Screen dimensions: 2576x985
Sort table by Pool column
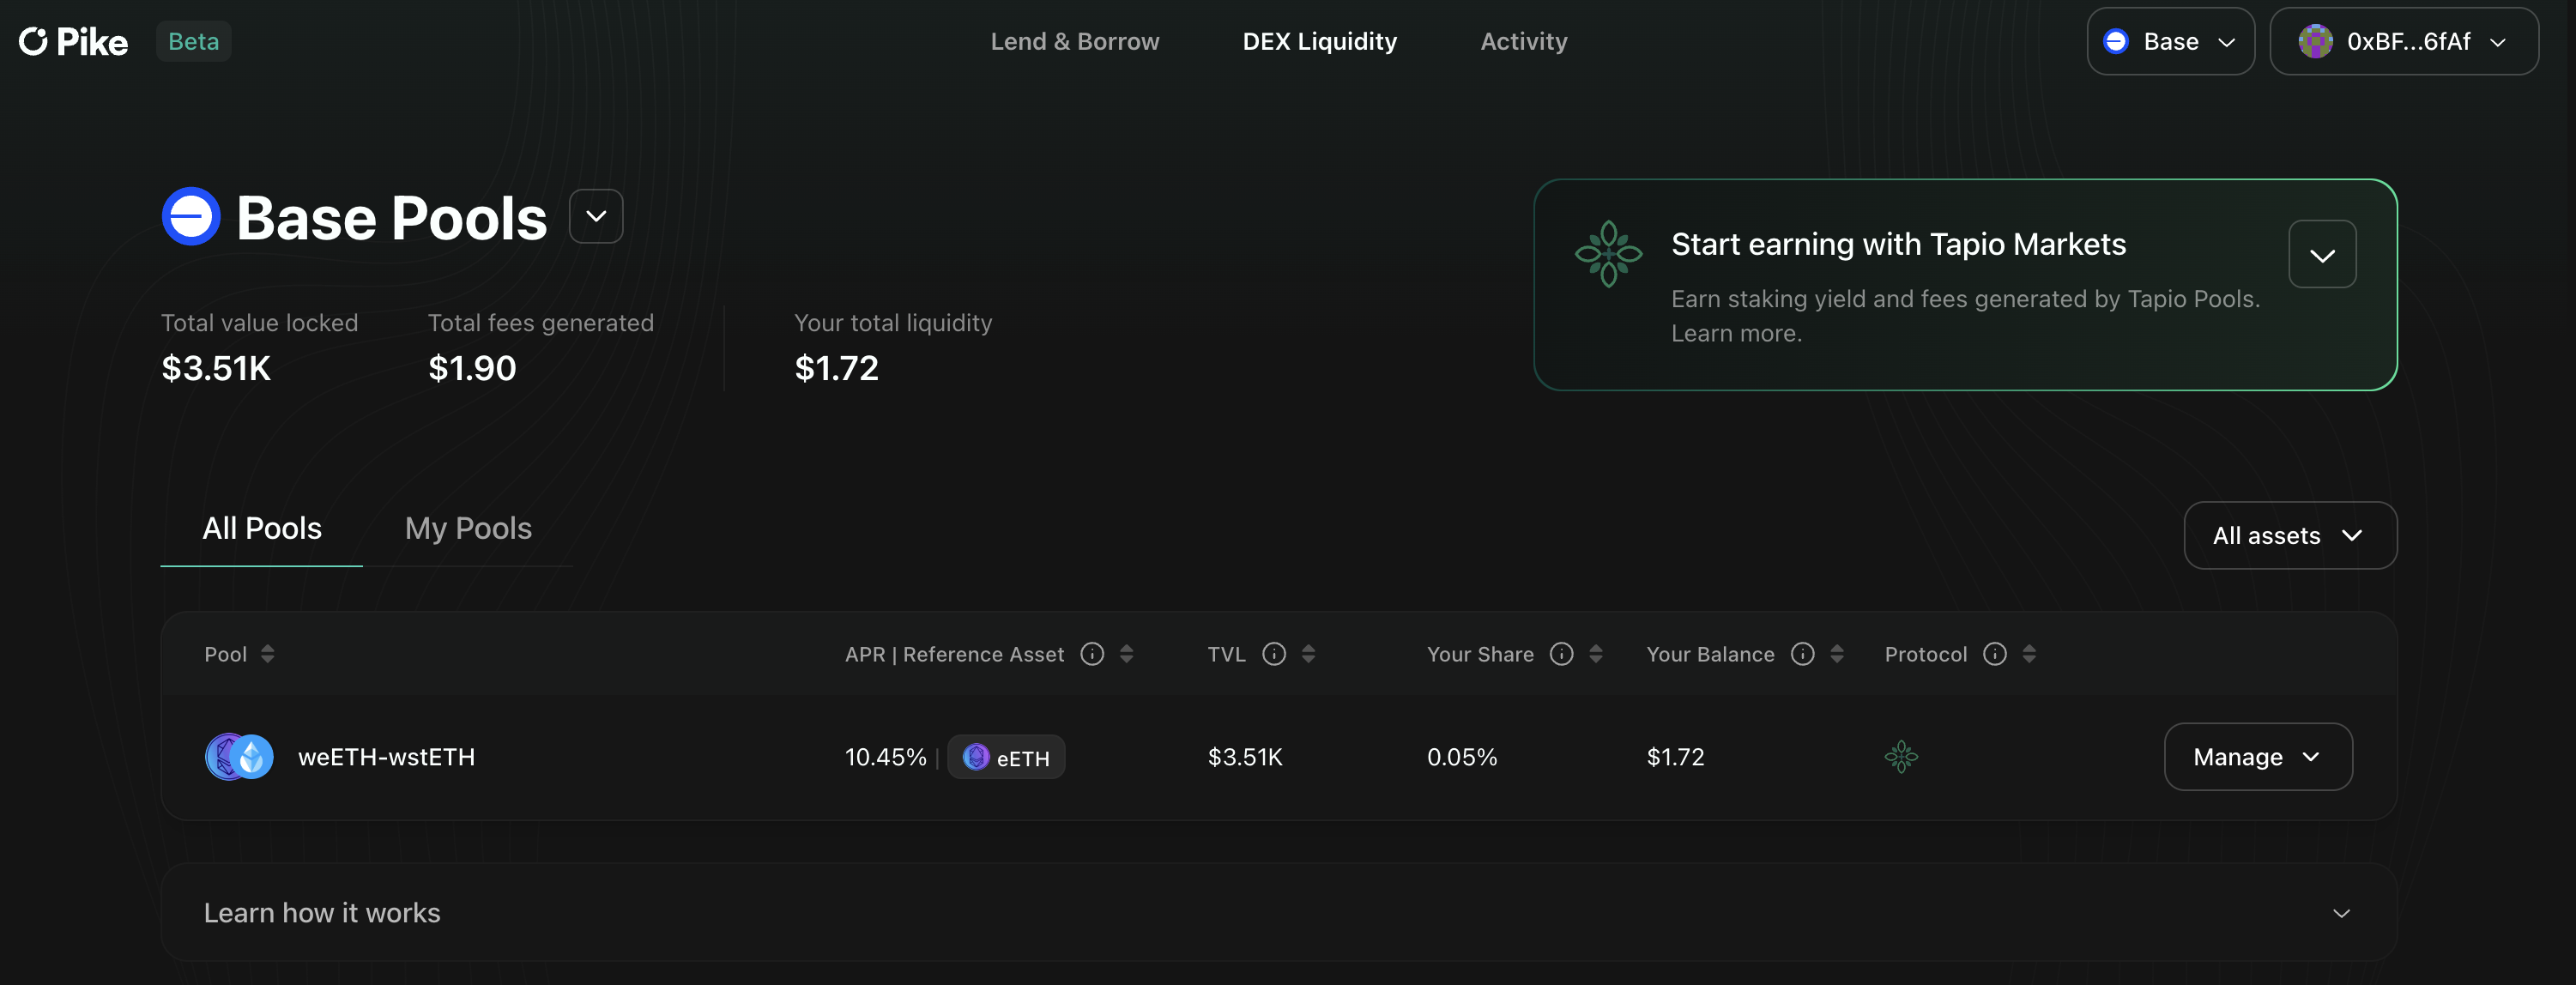[x=267, y=654]
